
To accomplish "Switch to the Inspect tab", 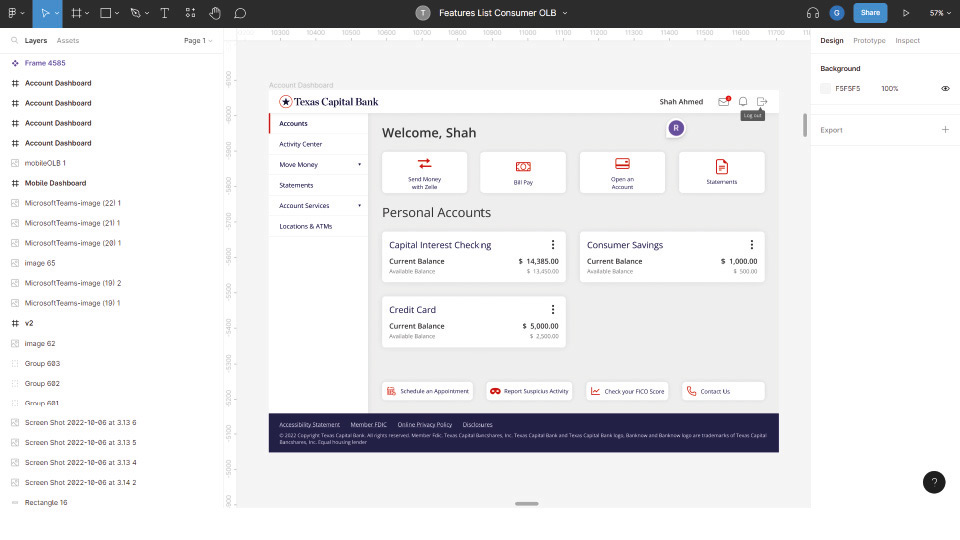I will coord(907,40).
